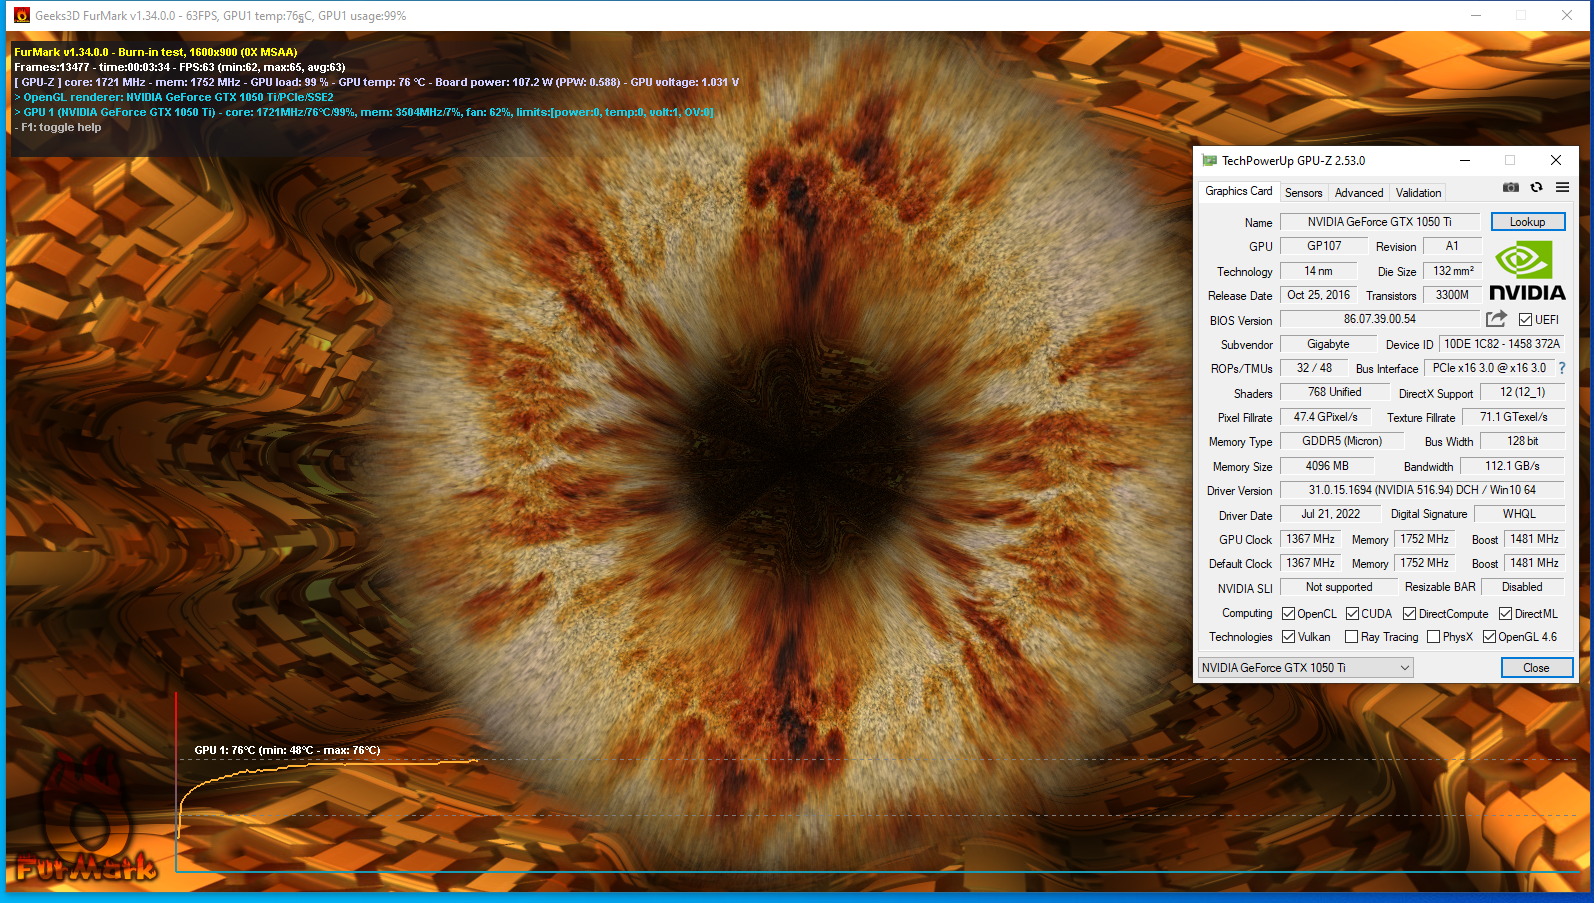
Task: Switch to the Sensors tab
Action: pyautogui.click(x=1303, y=193)
